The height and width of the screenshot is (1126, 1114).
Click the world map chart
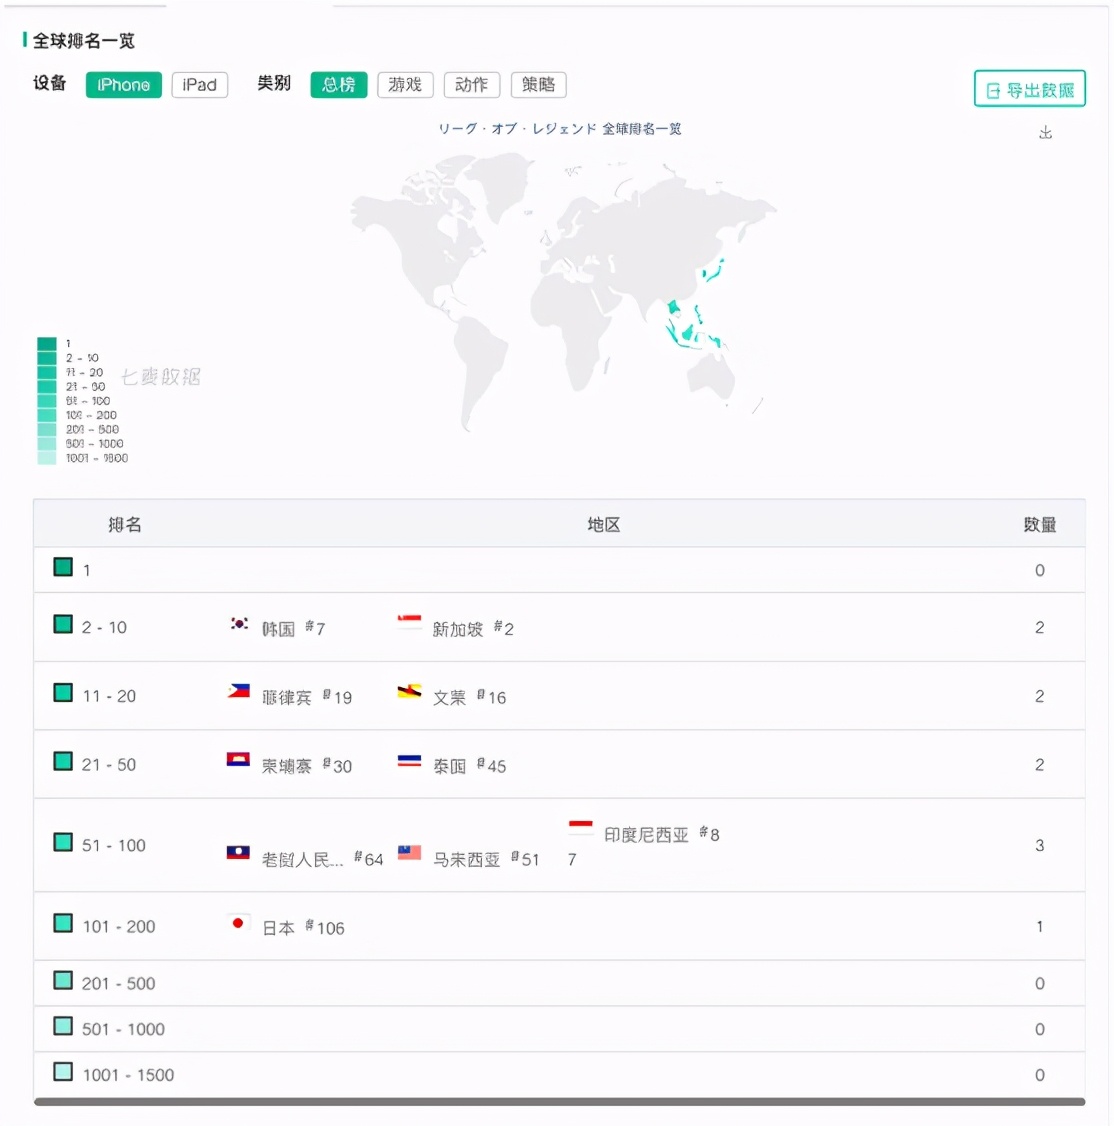tap(564, 291)
